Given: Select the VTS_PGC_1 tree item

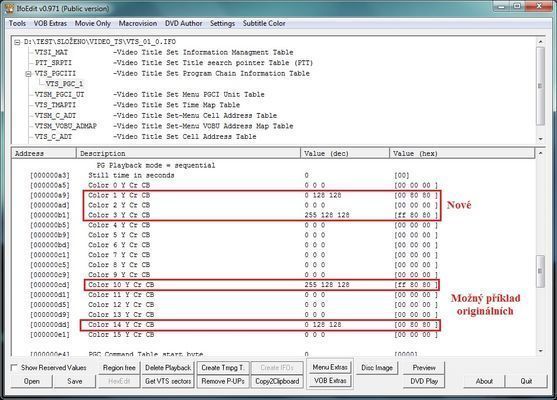Looking at the screenshot, I should [64, 84].
